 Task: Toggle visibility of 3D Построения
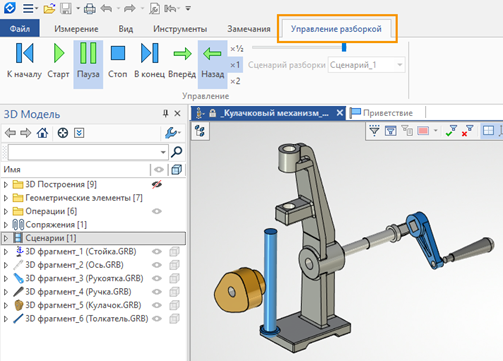157,184
